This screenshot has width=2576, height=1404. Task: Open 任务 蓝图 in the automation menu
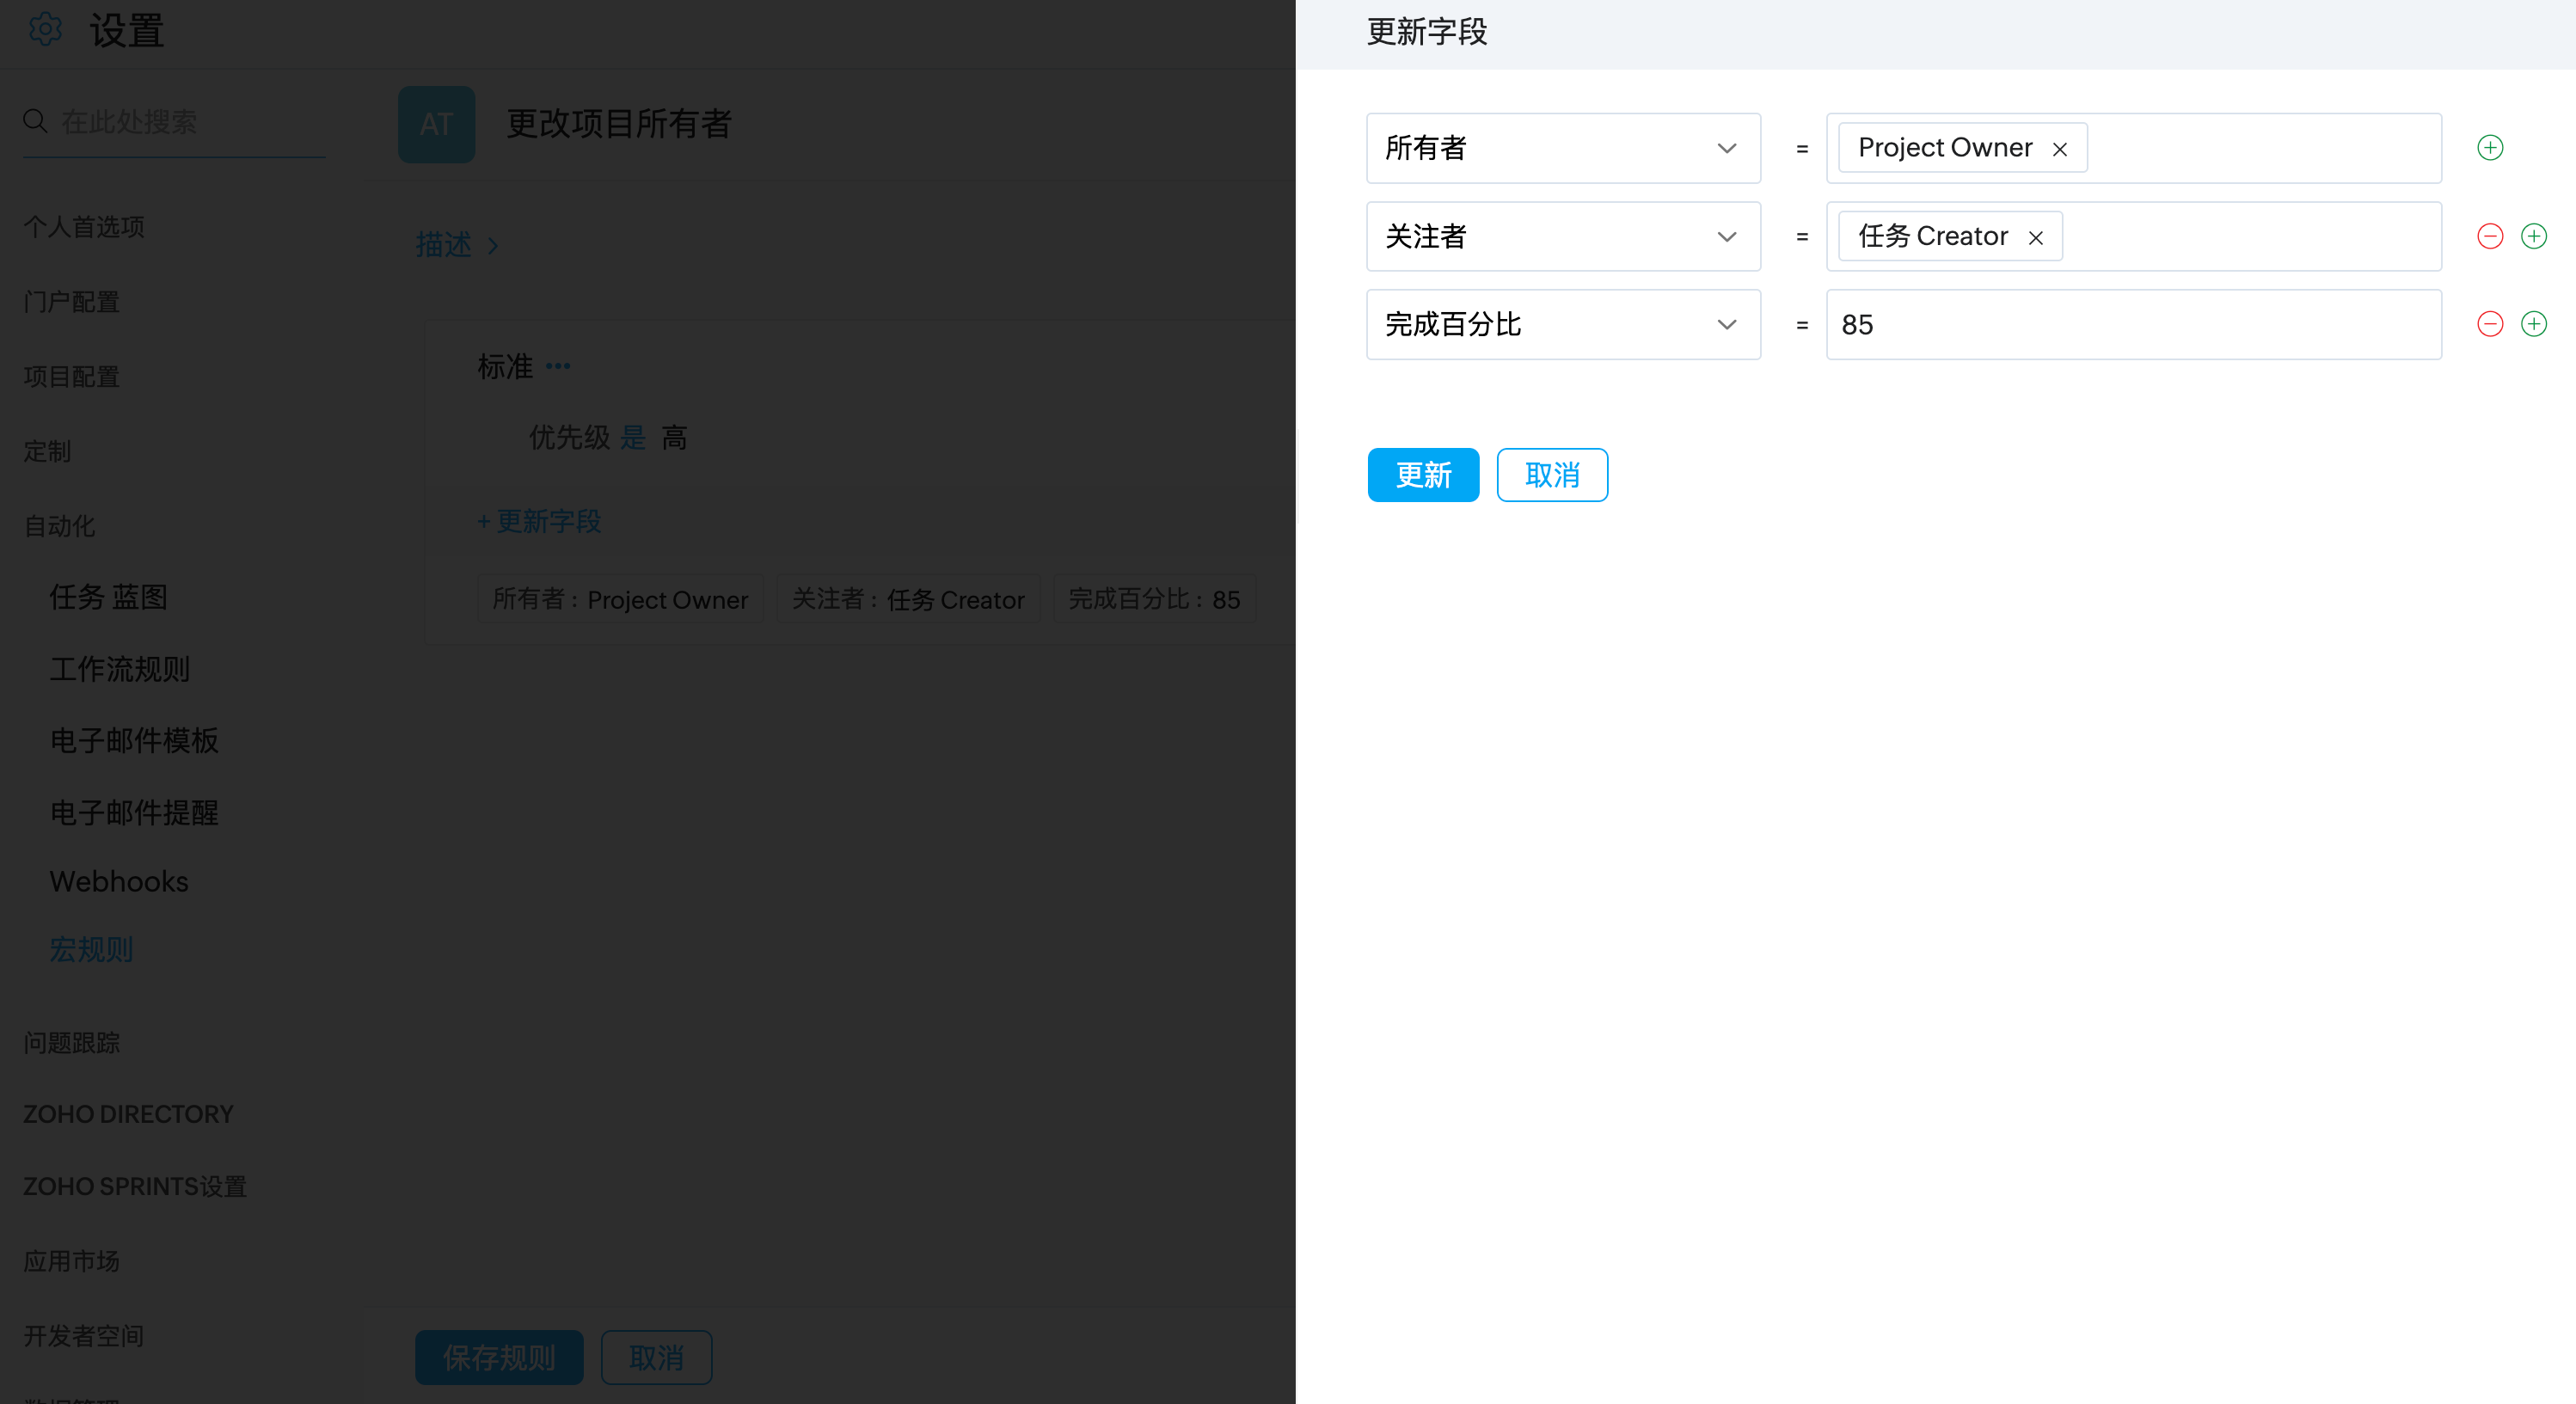pyautogui.click(x=108, y=597)
